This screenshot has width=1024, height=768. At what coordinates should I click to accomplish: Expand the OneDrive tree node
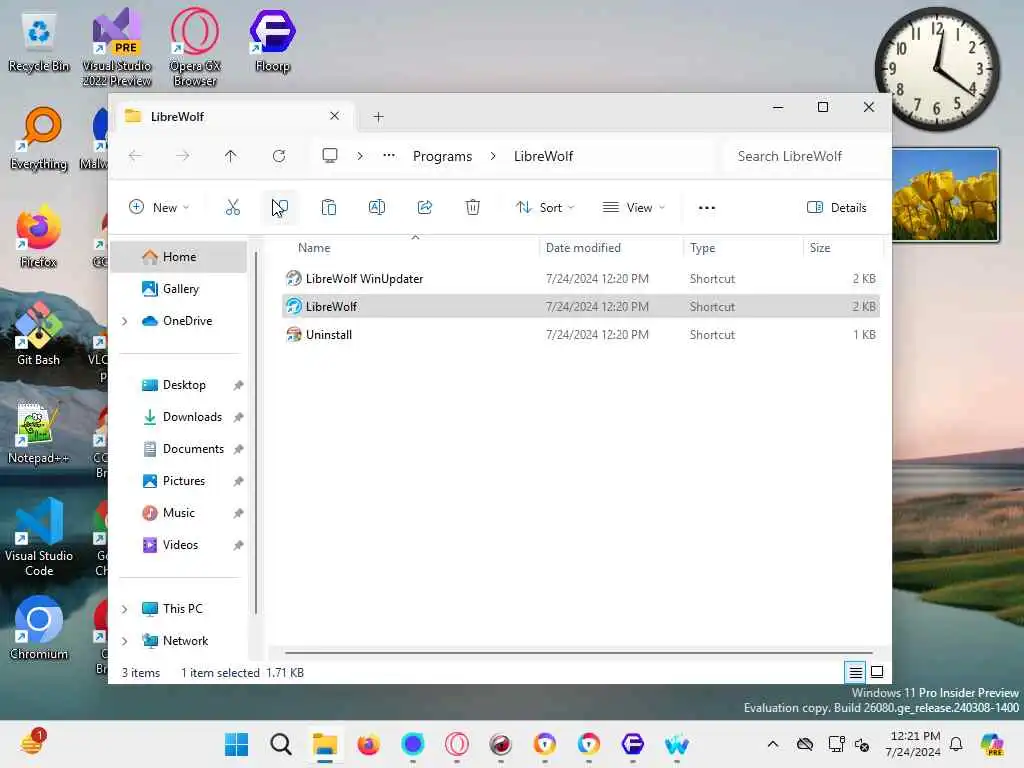click(x=125, y=321)
